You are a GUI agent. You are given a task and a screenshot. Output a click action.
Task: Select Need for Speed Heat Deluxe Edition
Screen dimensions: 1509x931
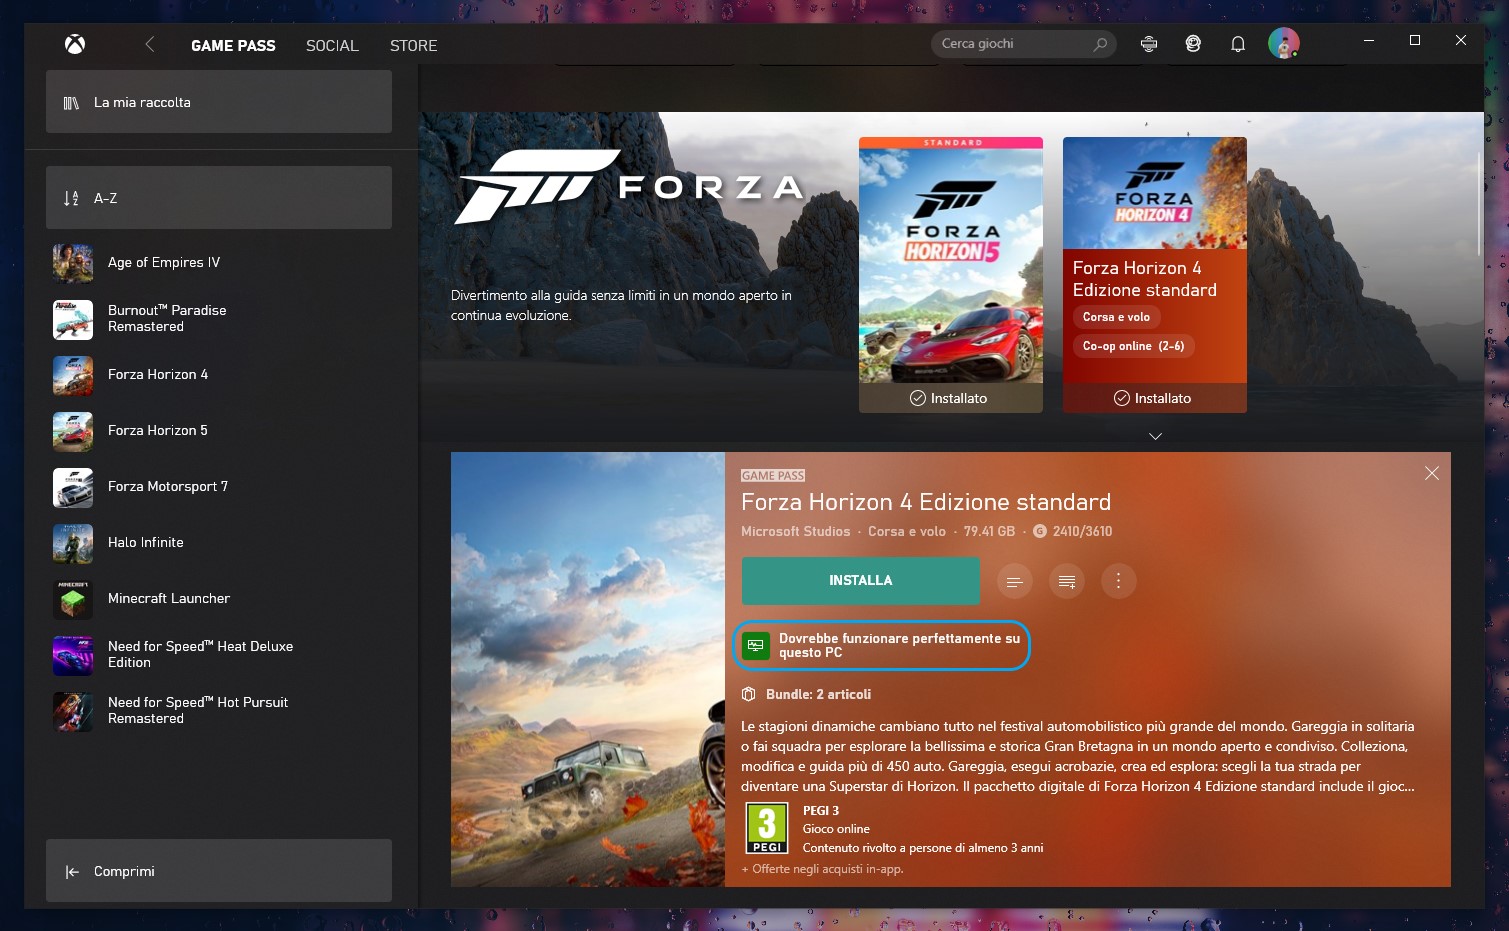[x=219, y=655]
